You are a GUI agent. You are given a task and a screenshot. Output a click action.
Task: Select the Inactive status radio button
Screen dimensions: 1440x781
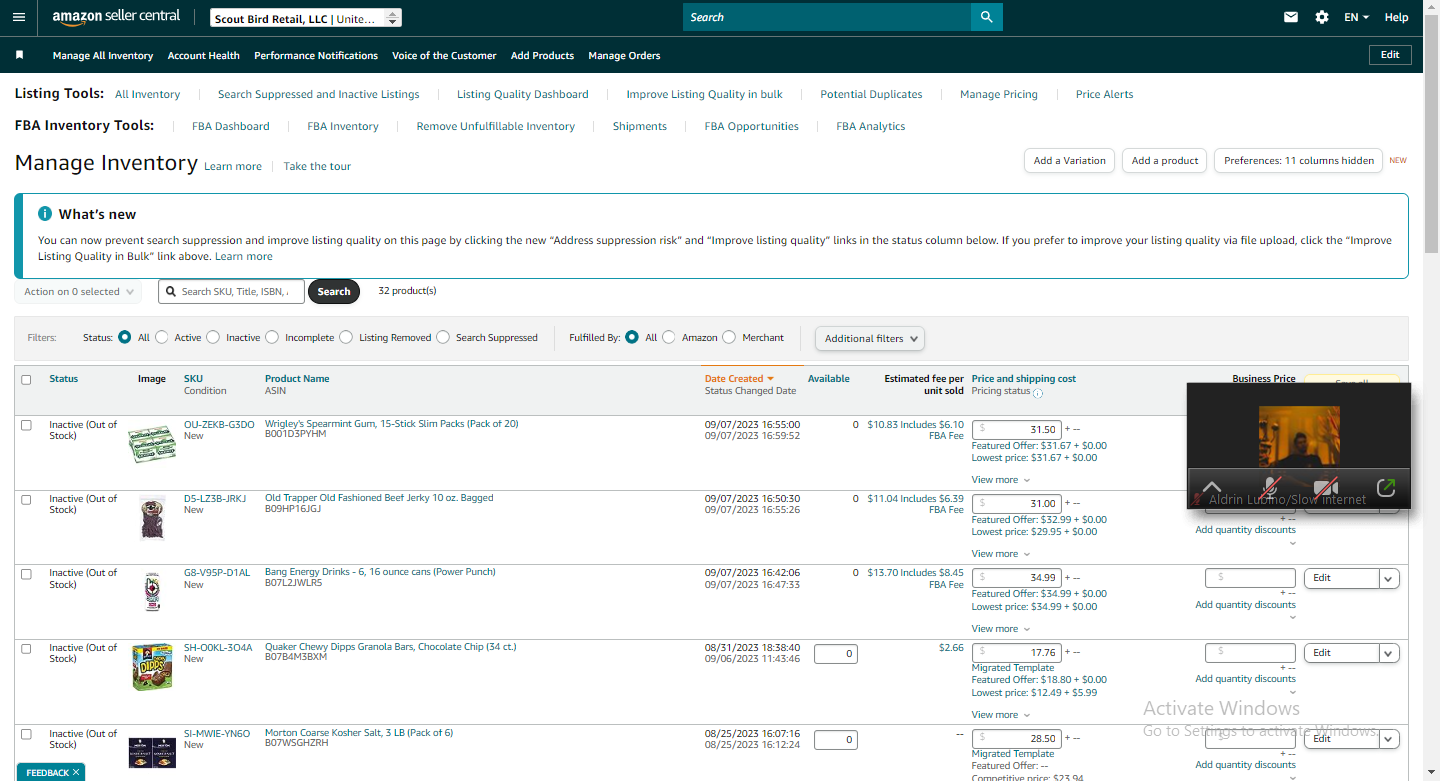213,337
